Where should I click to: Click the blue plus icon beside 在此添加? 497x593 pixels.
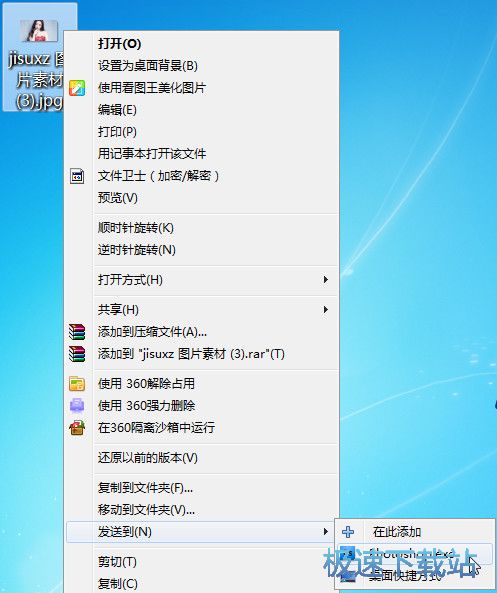(348, 532)
